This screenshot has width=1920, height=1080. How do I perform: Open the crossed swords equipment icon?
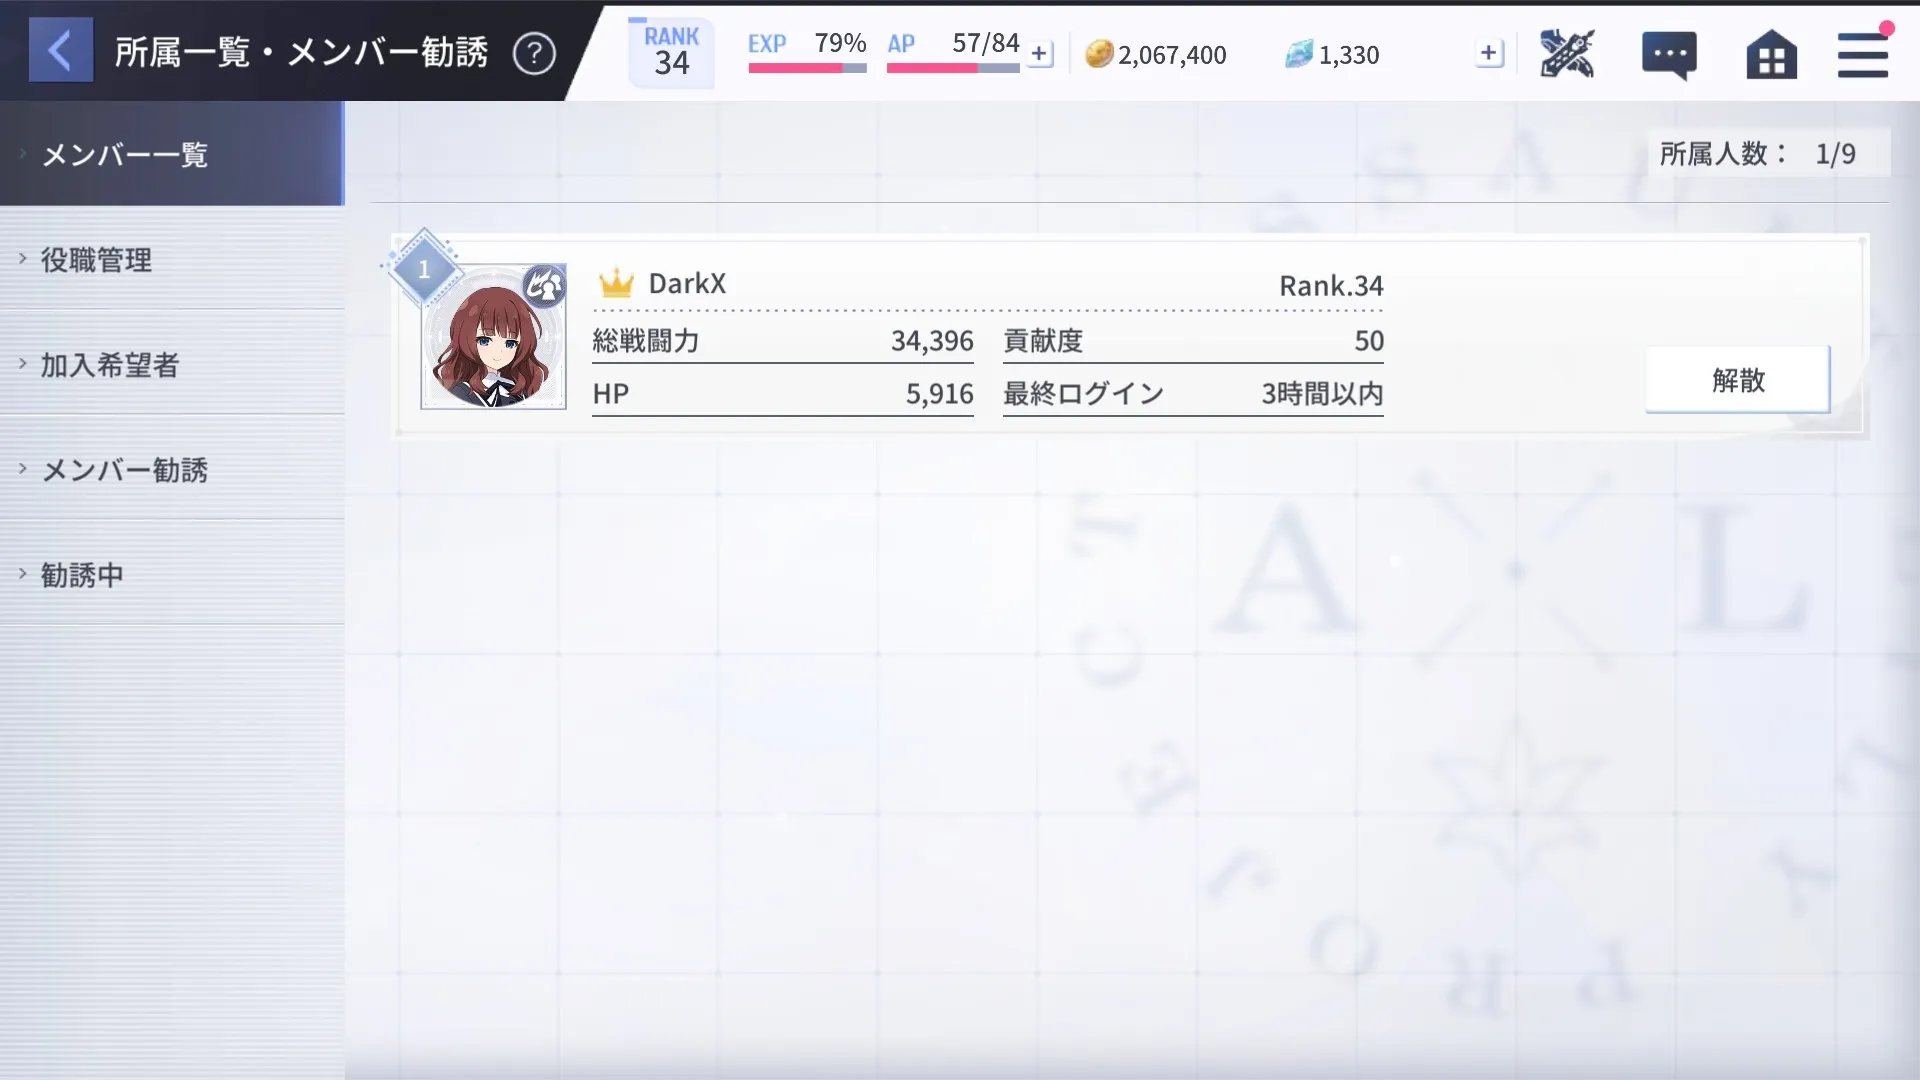[x=1566, y=53]
